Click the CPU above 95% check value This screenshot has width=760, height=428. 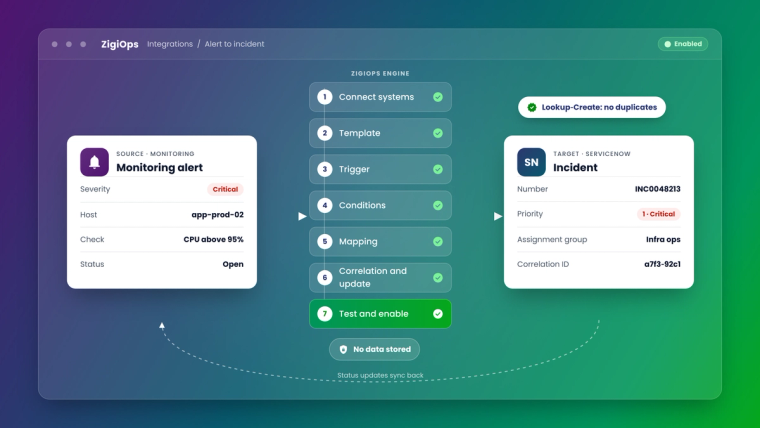pos(213,239)
